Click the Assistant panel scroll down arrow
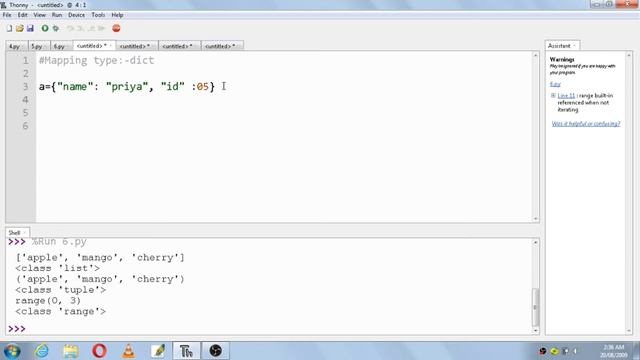The width and height of the screenshot is (640, 360). click(x=629, y=331)
